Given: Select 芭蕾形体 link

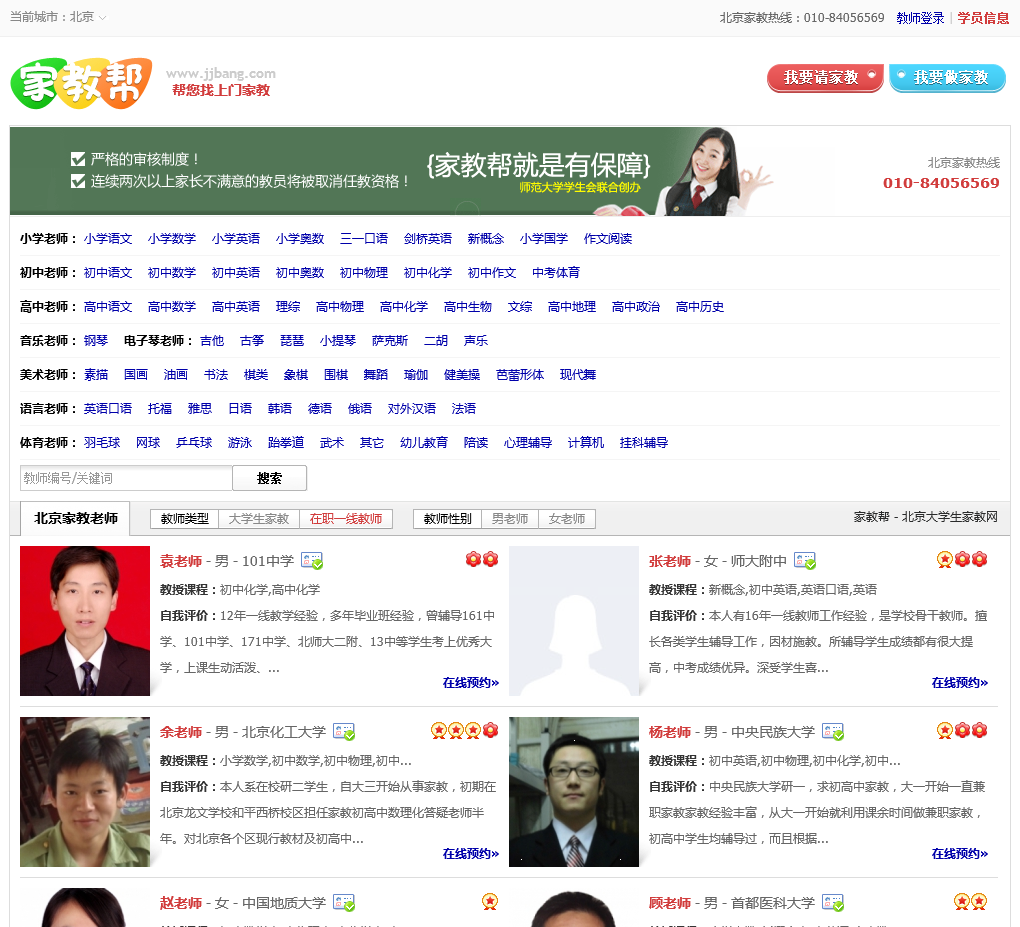Looking at the screenshot, I should 520,375.
